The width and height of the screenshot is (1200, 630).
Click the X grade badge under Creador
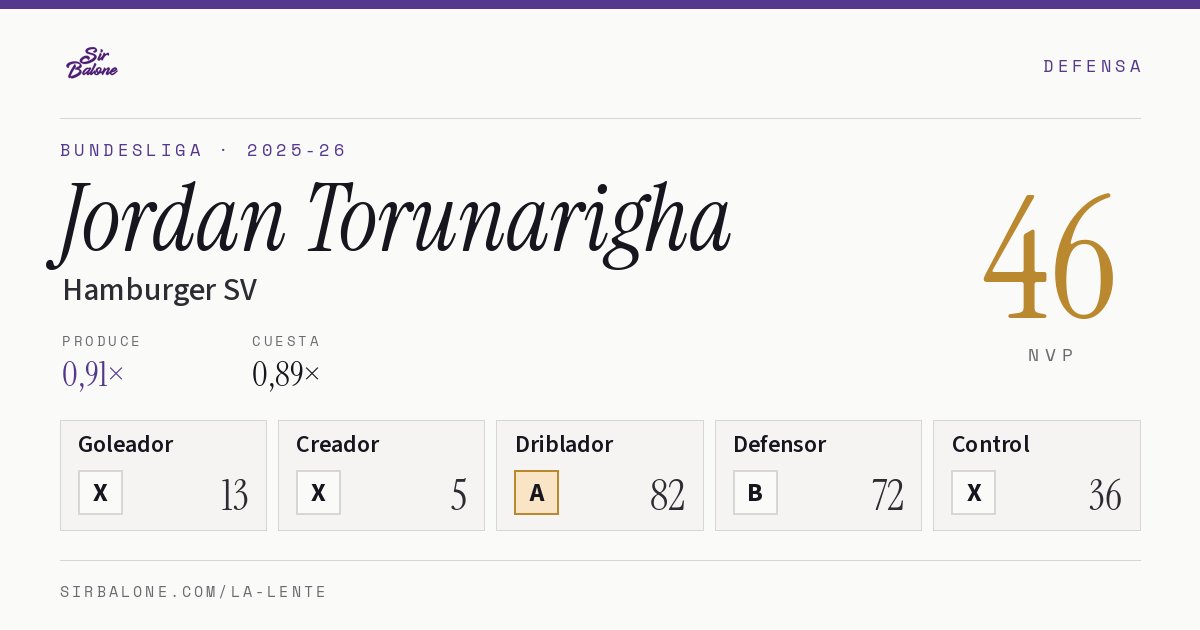(x=318, y=493)
